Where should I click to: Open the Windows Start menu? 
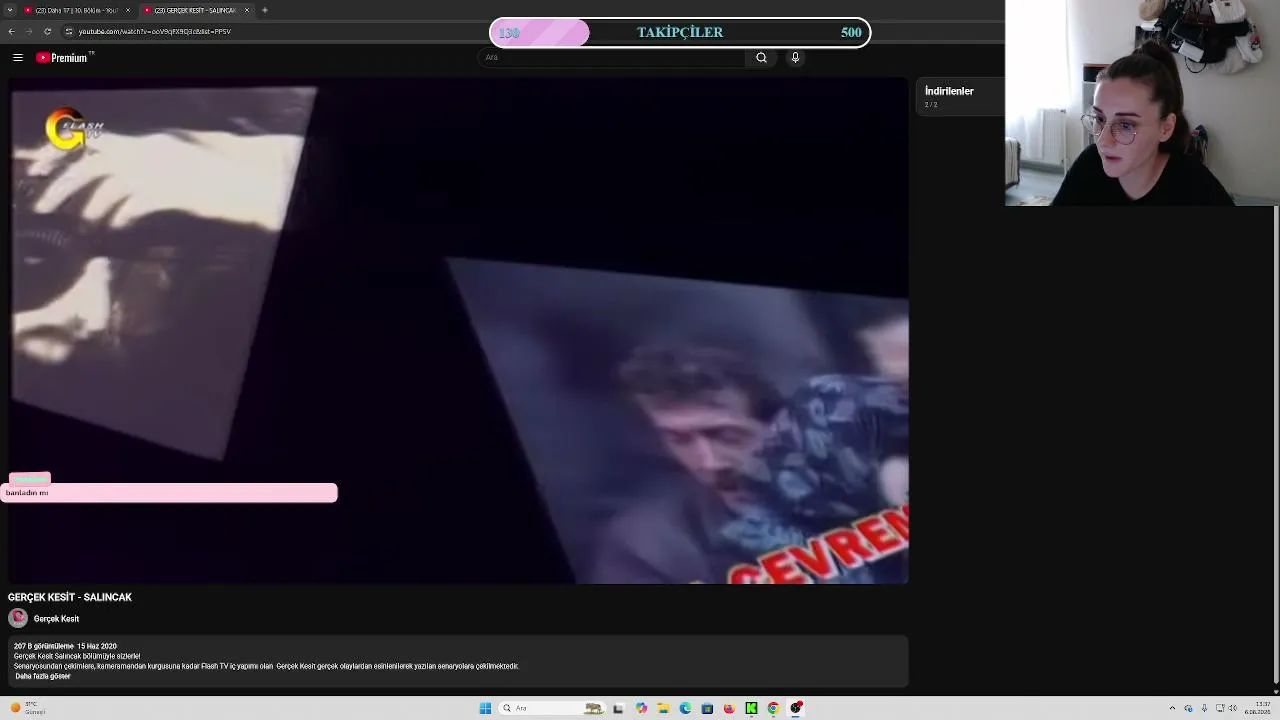[485, 708]
